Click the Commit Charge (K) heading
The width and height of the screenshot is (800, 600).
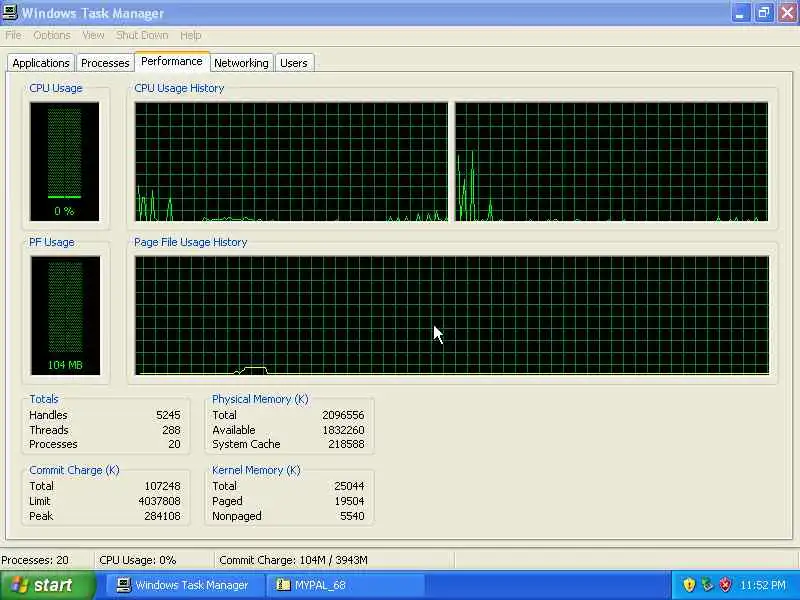74,470
